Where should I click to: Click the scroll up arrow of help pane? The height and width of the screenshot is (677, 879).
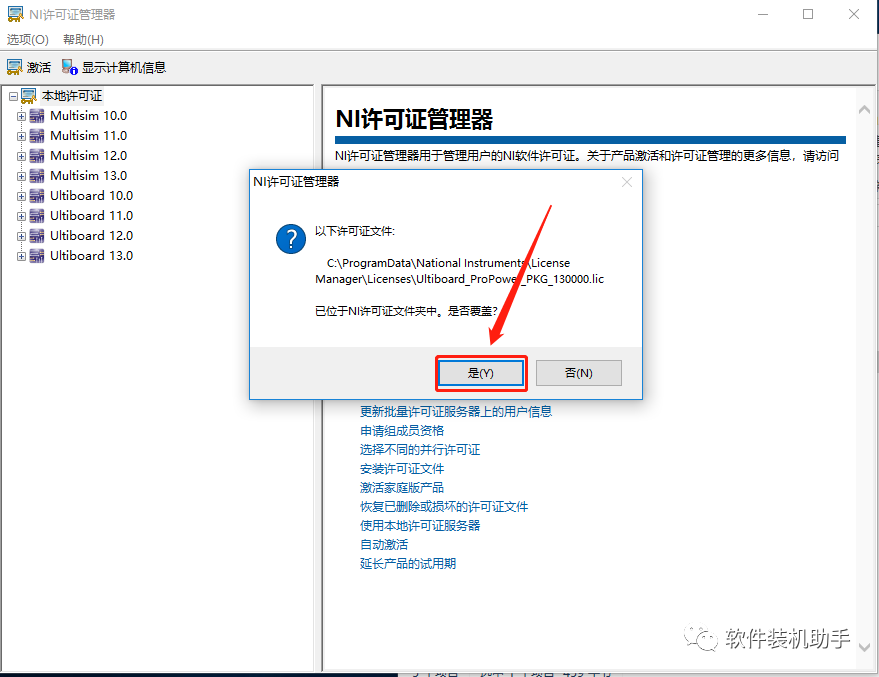tap(864, 110)
